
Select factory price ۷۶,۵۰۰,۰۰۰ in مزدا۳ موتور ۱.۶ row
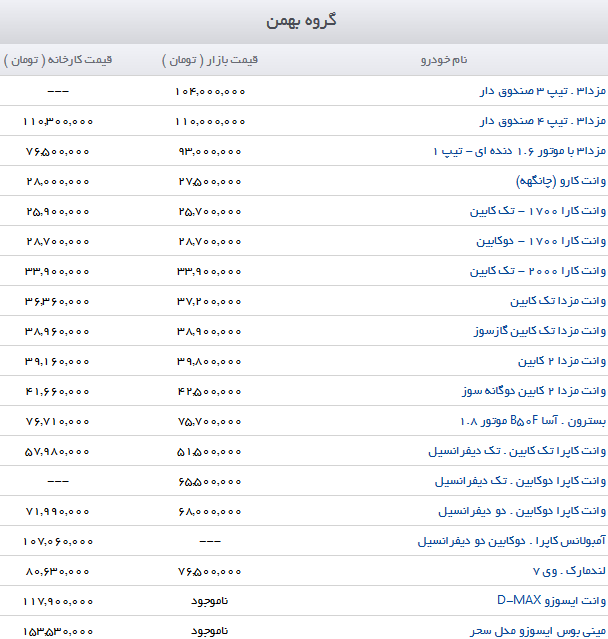tap(57, 152)
